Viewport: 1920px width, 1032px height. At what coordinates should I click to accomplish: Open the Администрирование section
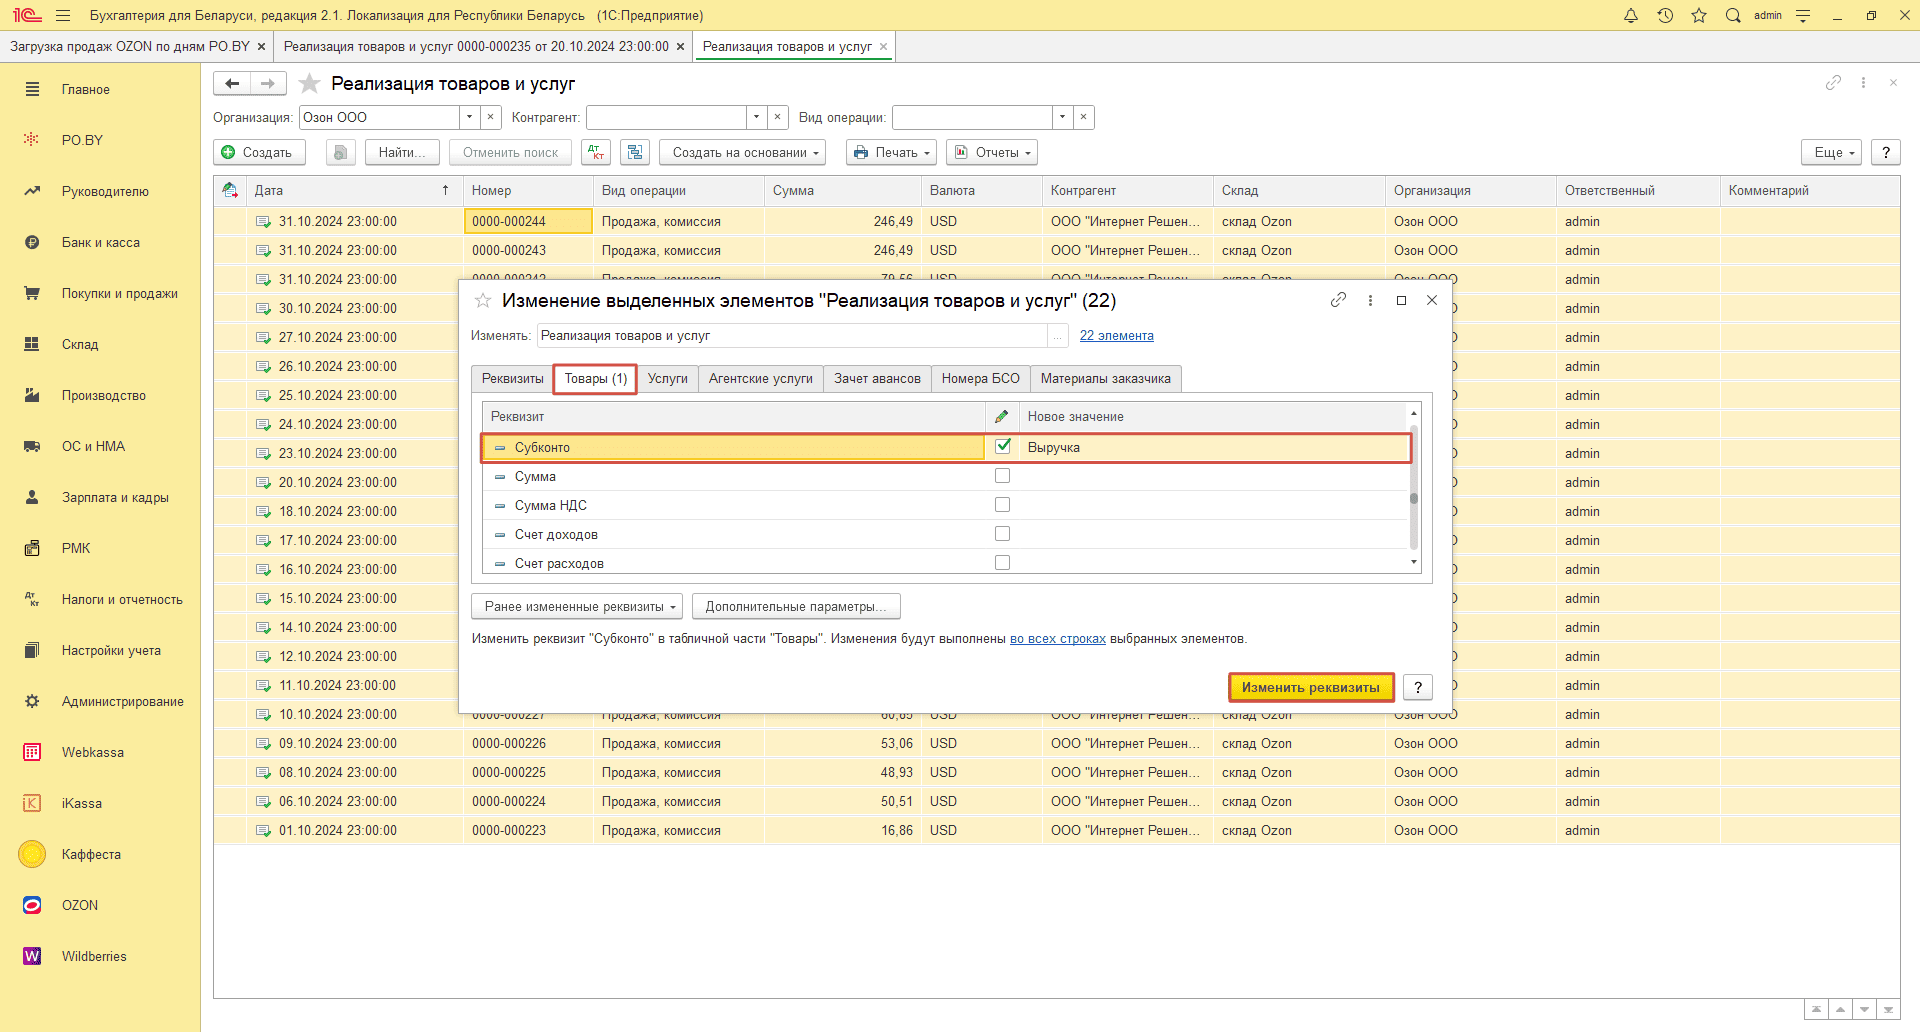coord(122,702)
